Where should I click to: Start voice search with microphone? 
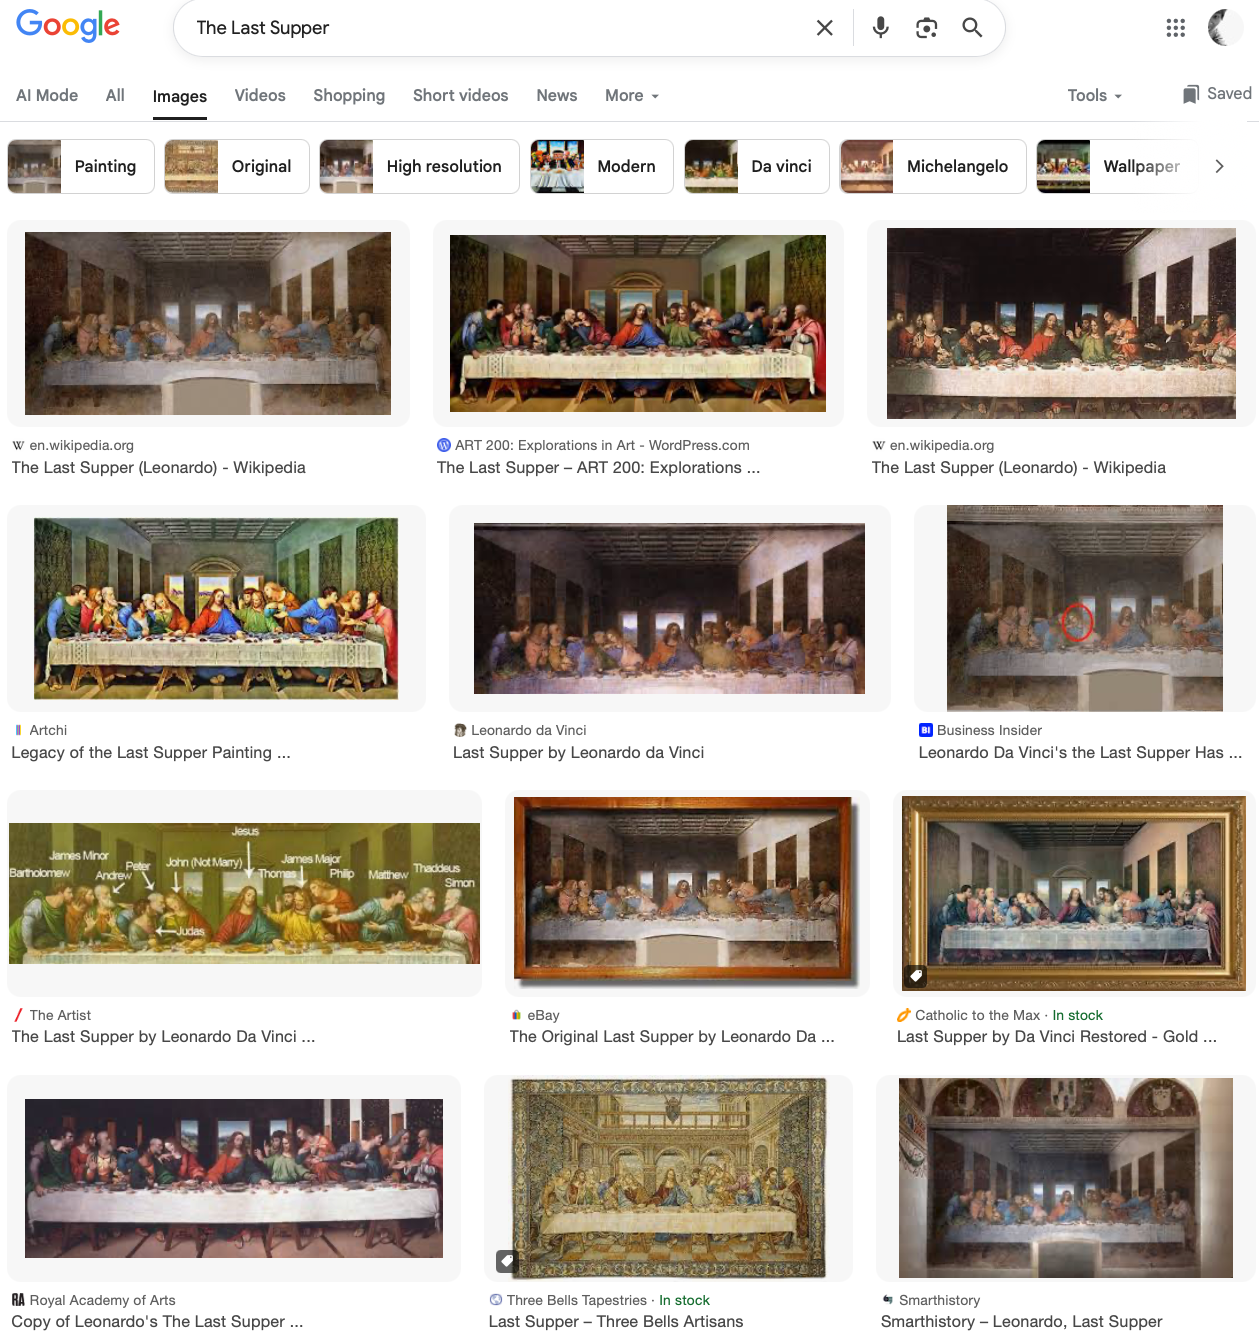click(x=880, y=28)
